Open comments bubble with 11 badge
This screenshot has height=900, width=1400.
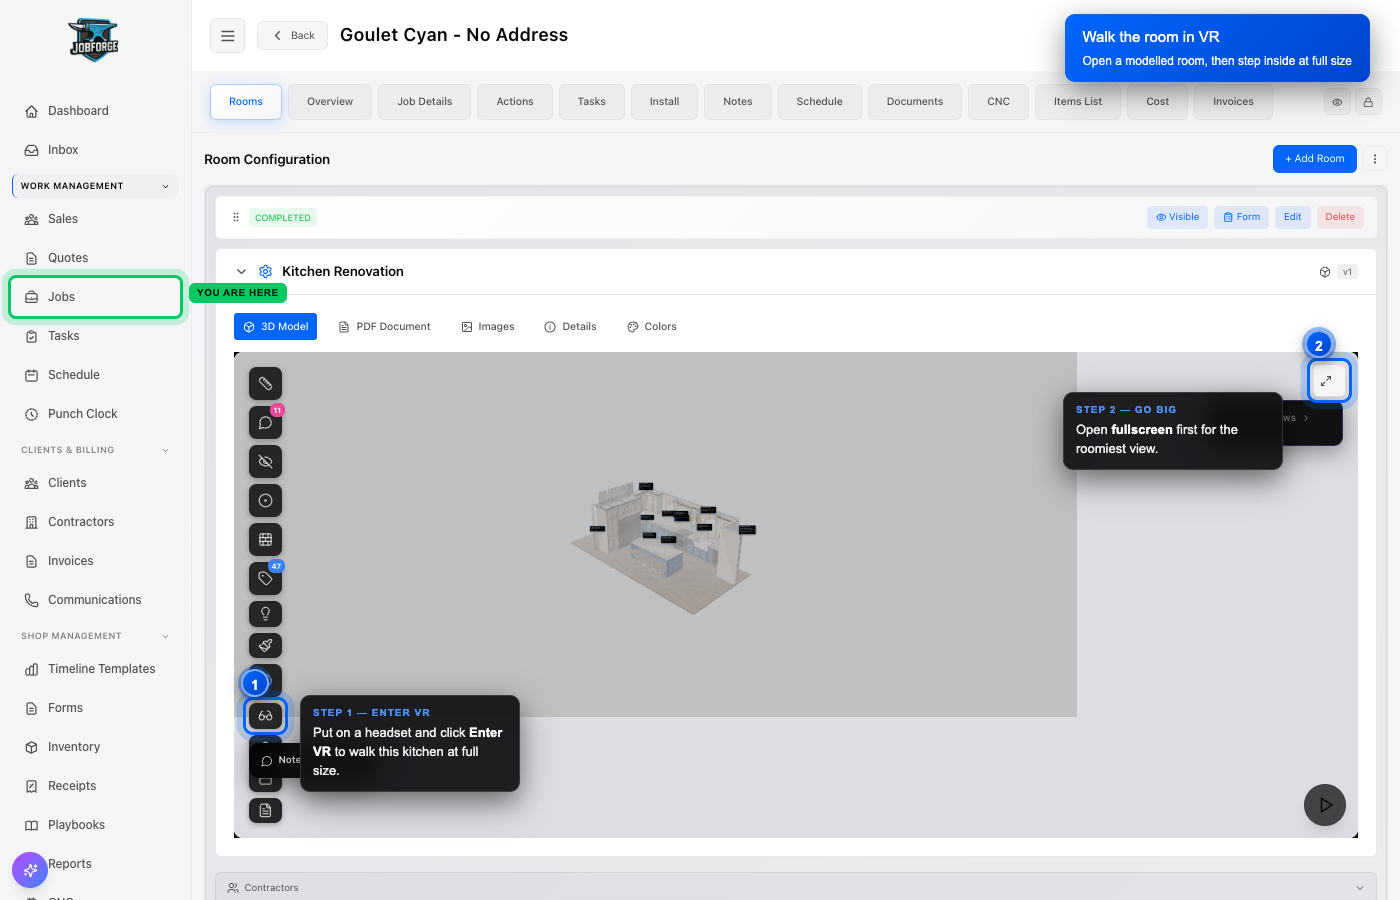pos(265,422)
